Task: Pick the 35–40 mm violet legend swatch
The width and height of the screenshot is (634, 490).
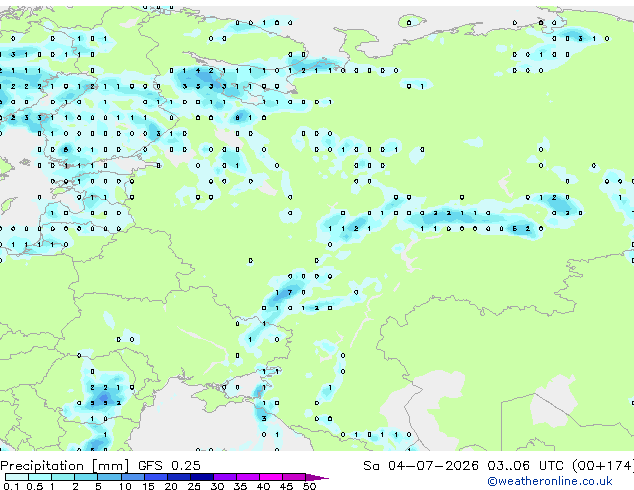Action: [x=248, y=477]
